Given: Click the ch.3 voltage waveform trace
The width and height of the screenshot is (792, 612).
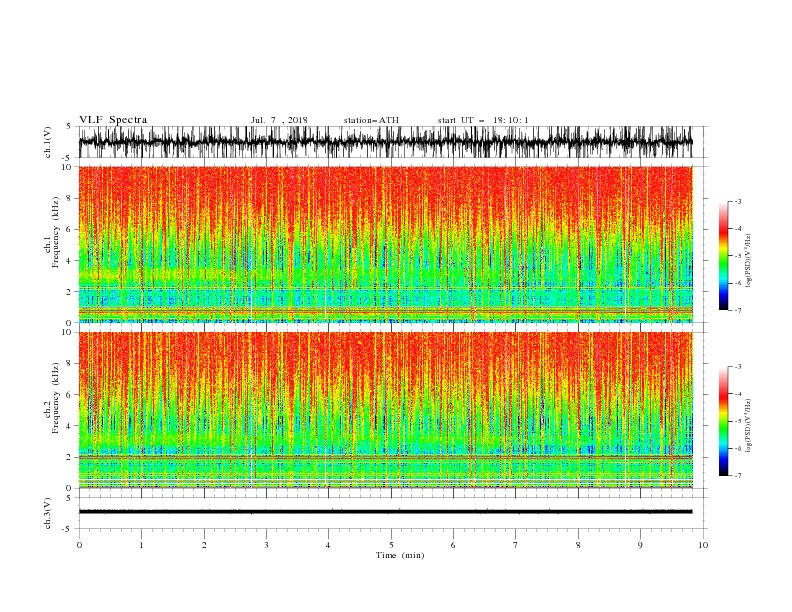Looking at the screenshot, I should pos(385,512).
